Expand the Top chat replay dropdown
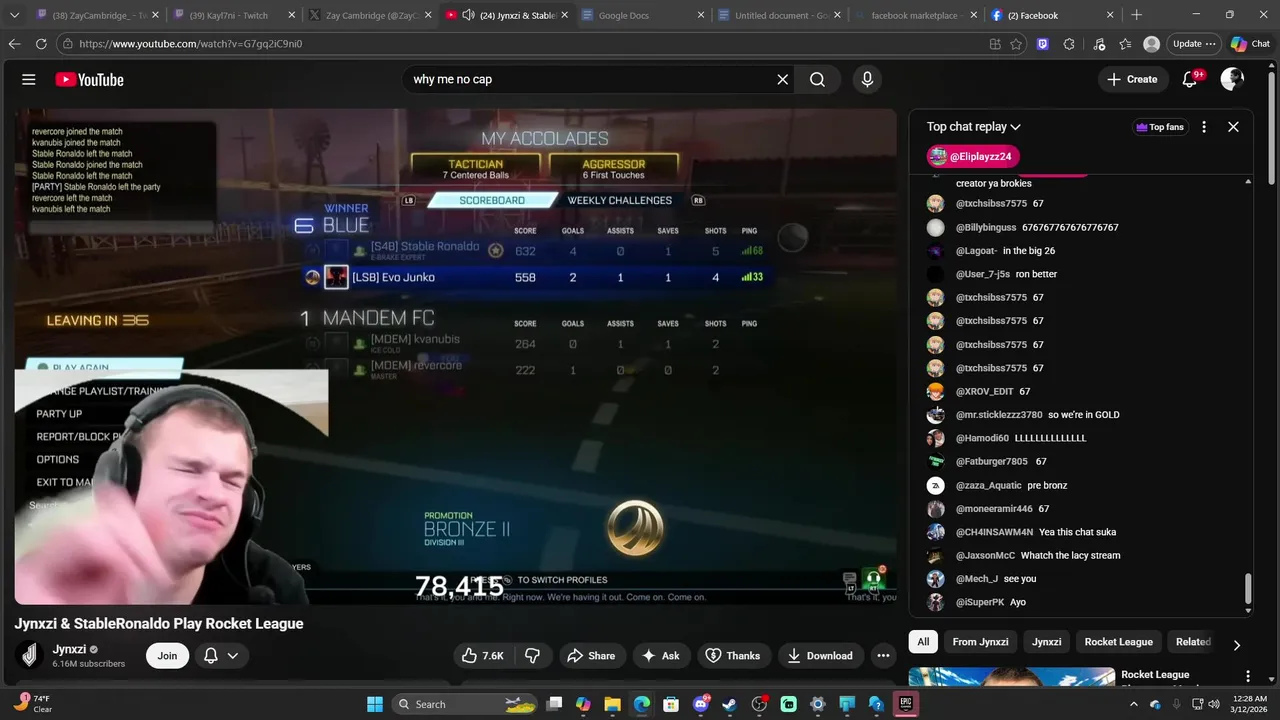 (x=974, y=127)
